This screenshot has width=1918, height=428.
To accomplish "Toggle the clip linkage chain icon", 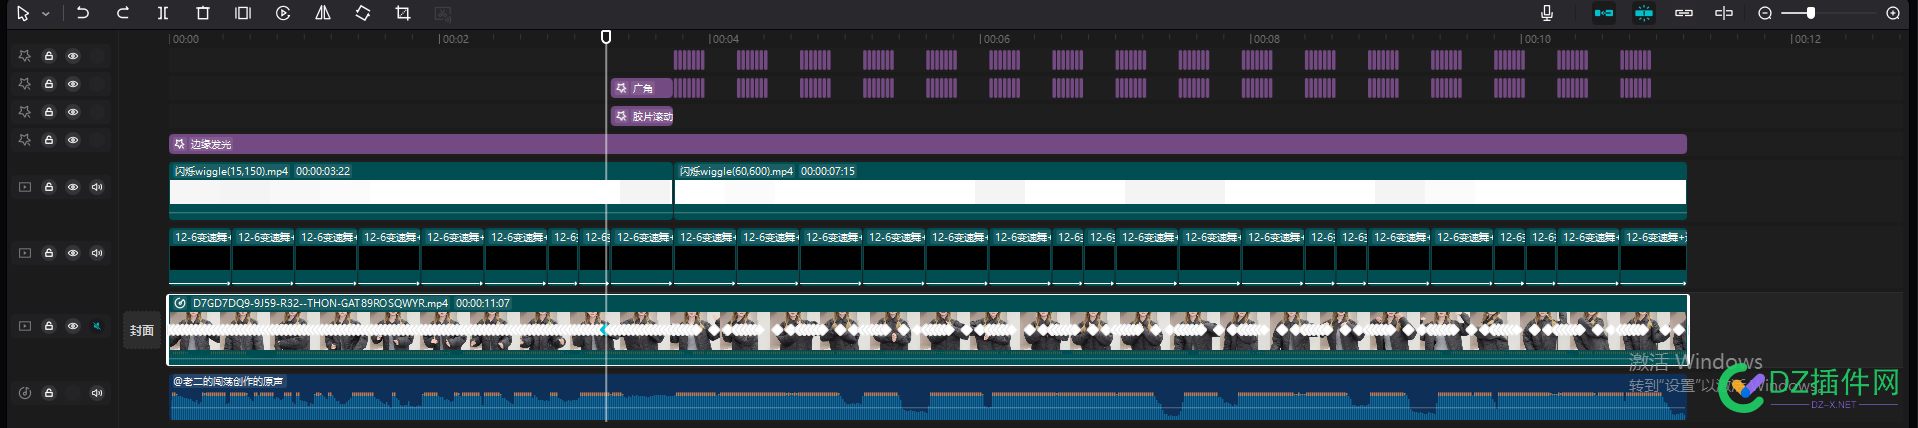I will click(x=1684, y=13).
